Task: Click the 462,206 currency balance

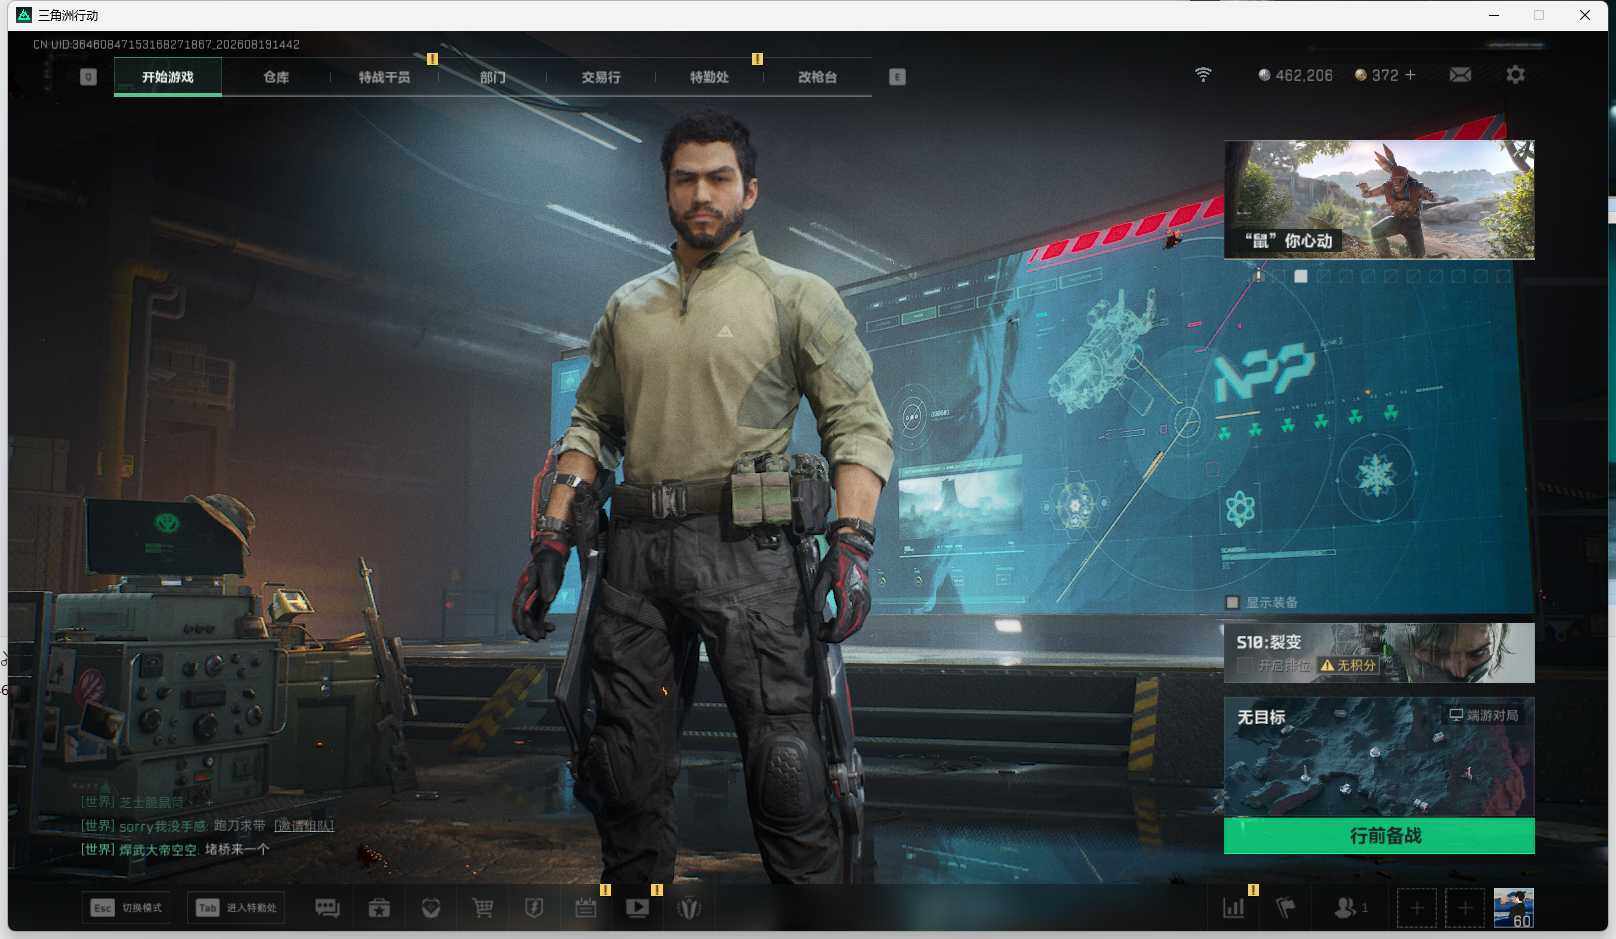Action: coord(1295,75)
